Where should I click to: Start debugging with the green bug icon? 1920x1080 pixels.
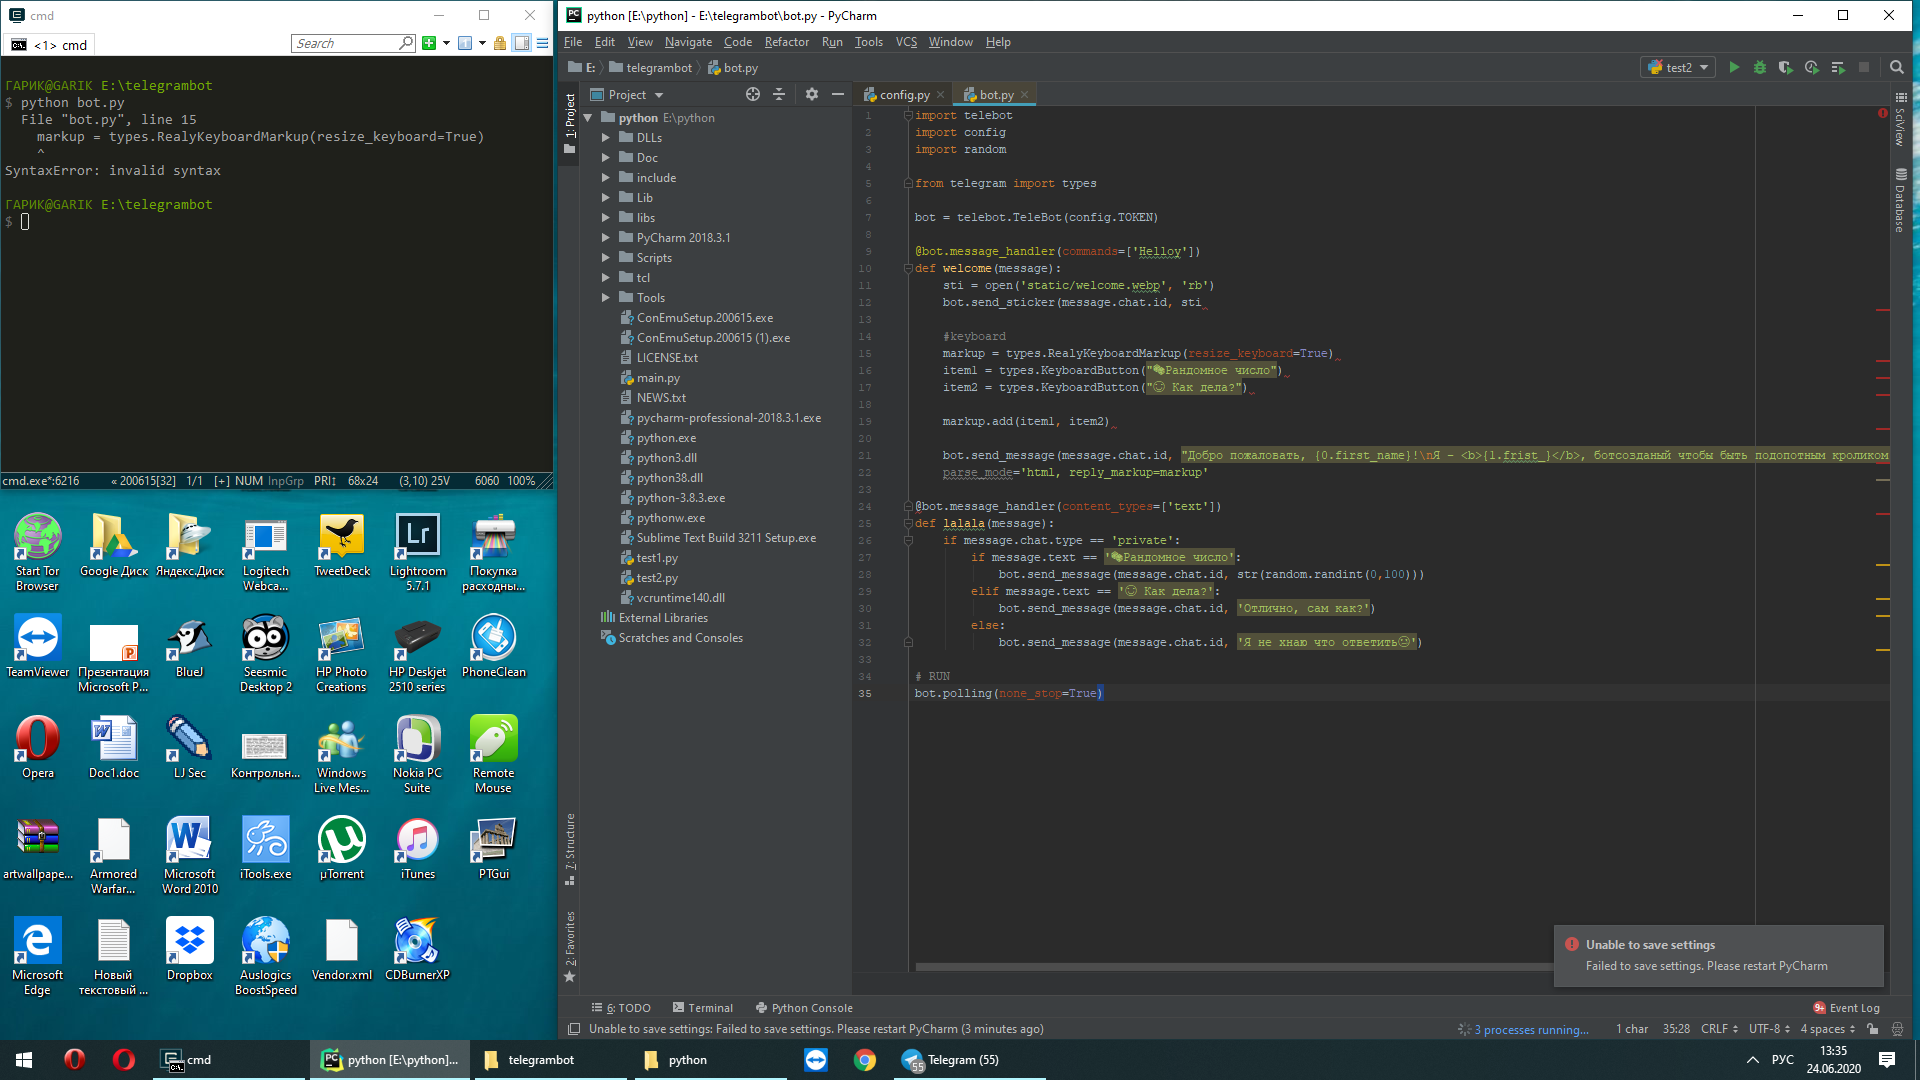[x=1760, y=67]
